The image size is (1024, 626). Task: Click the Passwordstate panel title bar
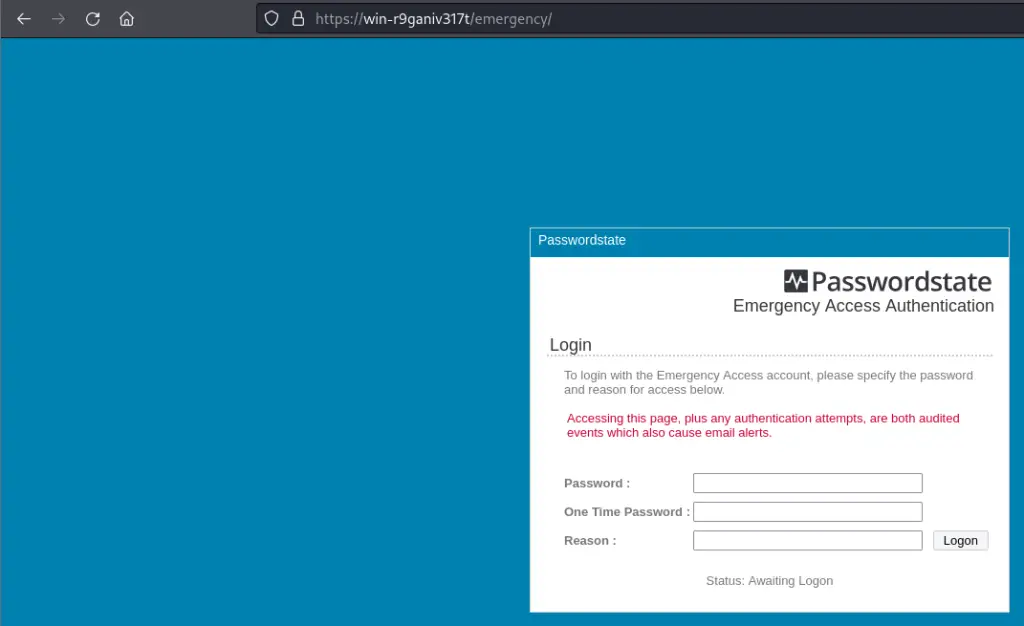tap(768, 241)
